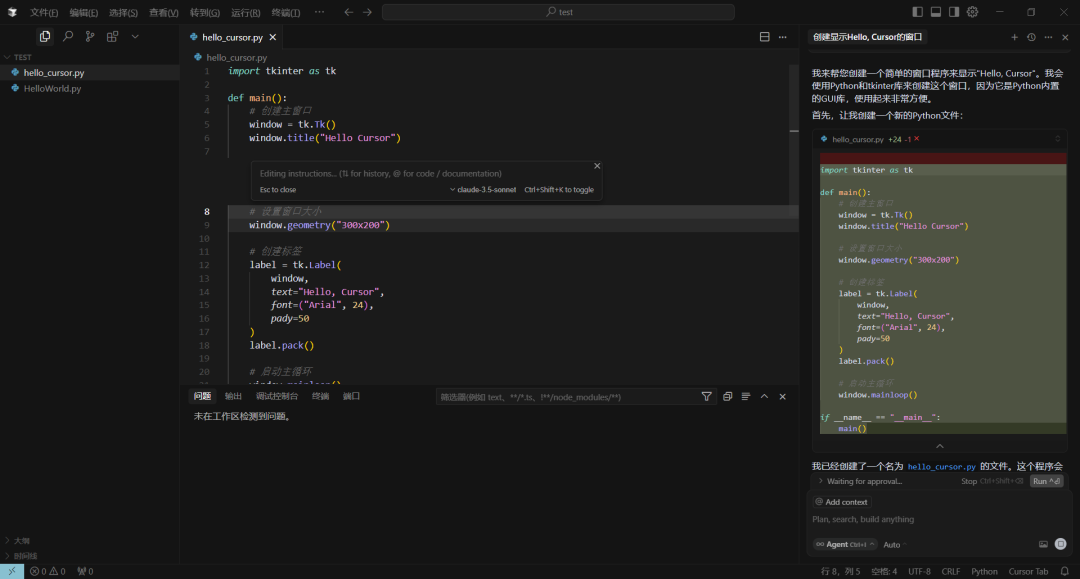
Task: Open the Agent mode dropdown
Action: coord(844,545)
